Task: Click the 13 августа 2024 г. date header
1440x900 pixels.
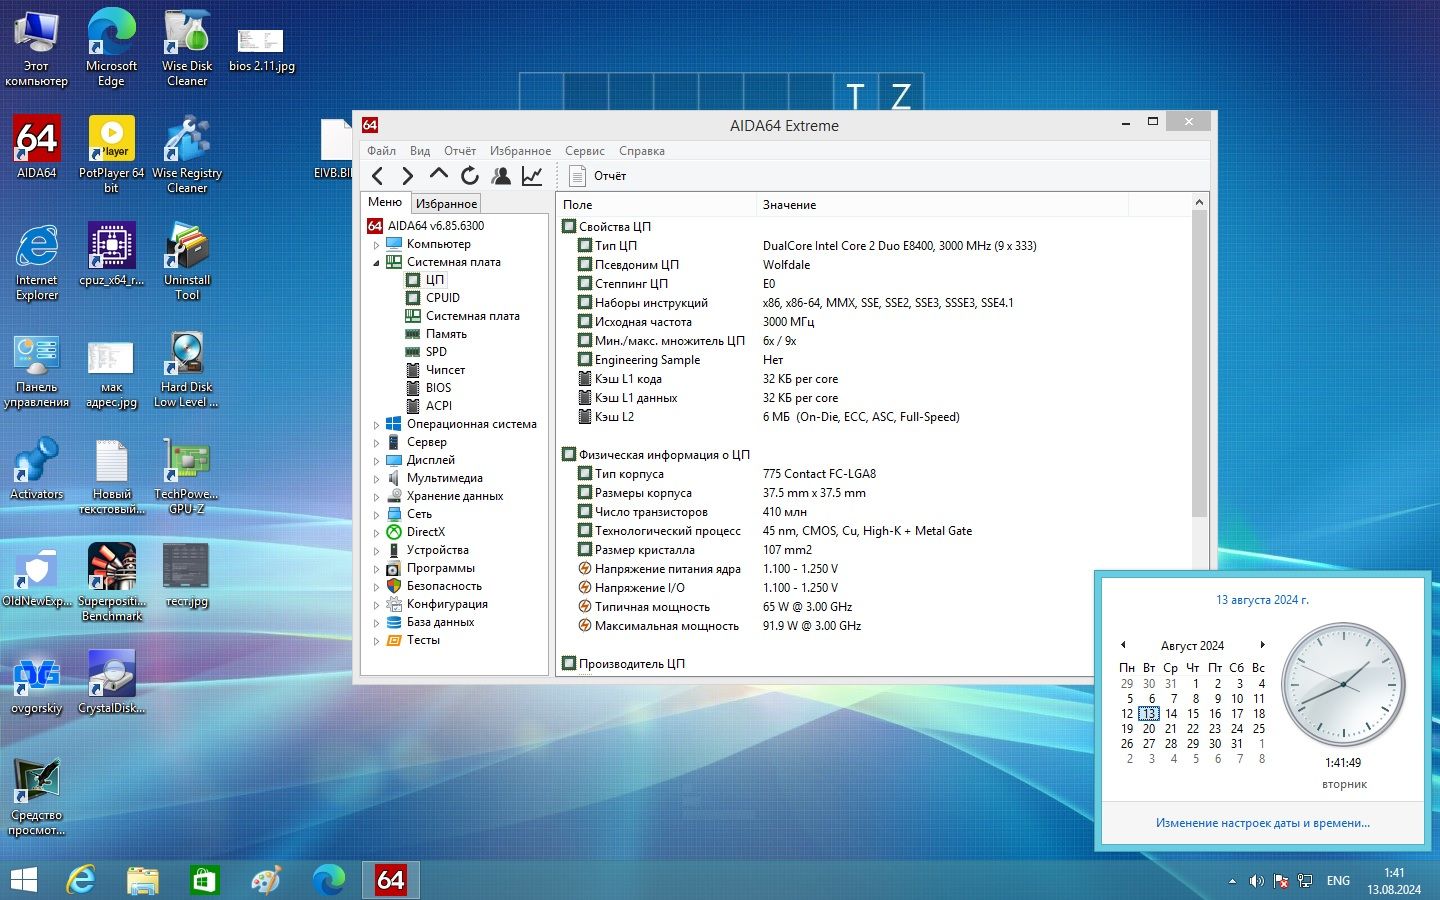Action: point(1262,600)
